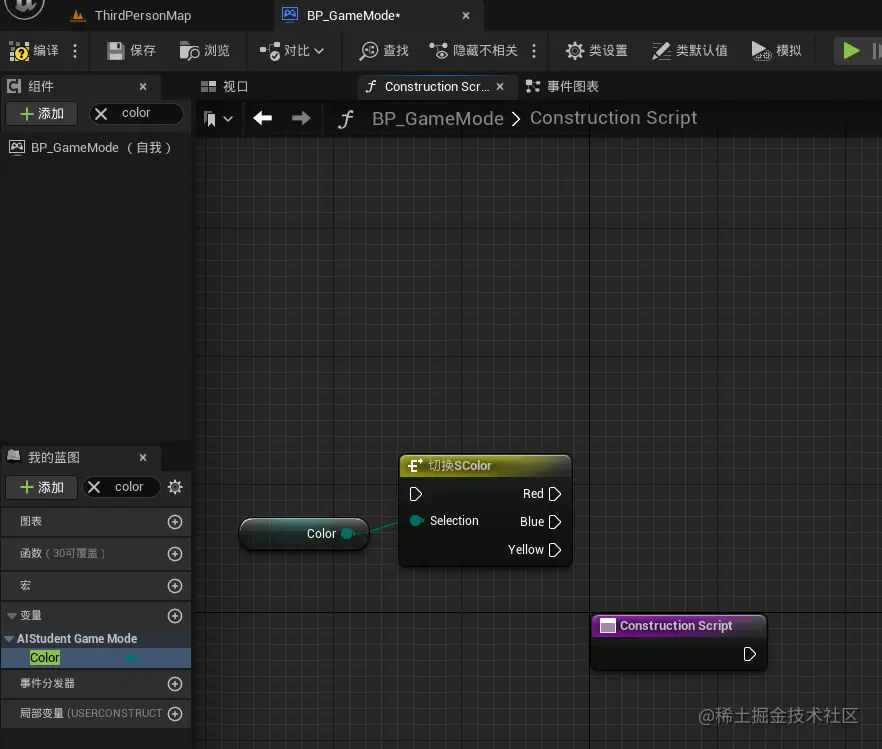
Task: Clear the components color search
Action: tap(101, 114)
